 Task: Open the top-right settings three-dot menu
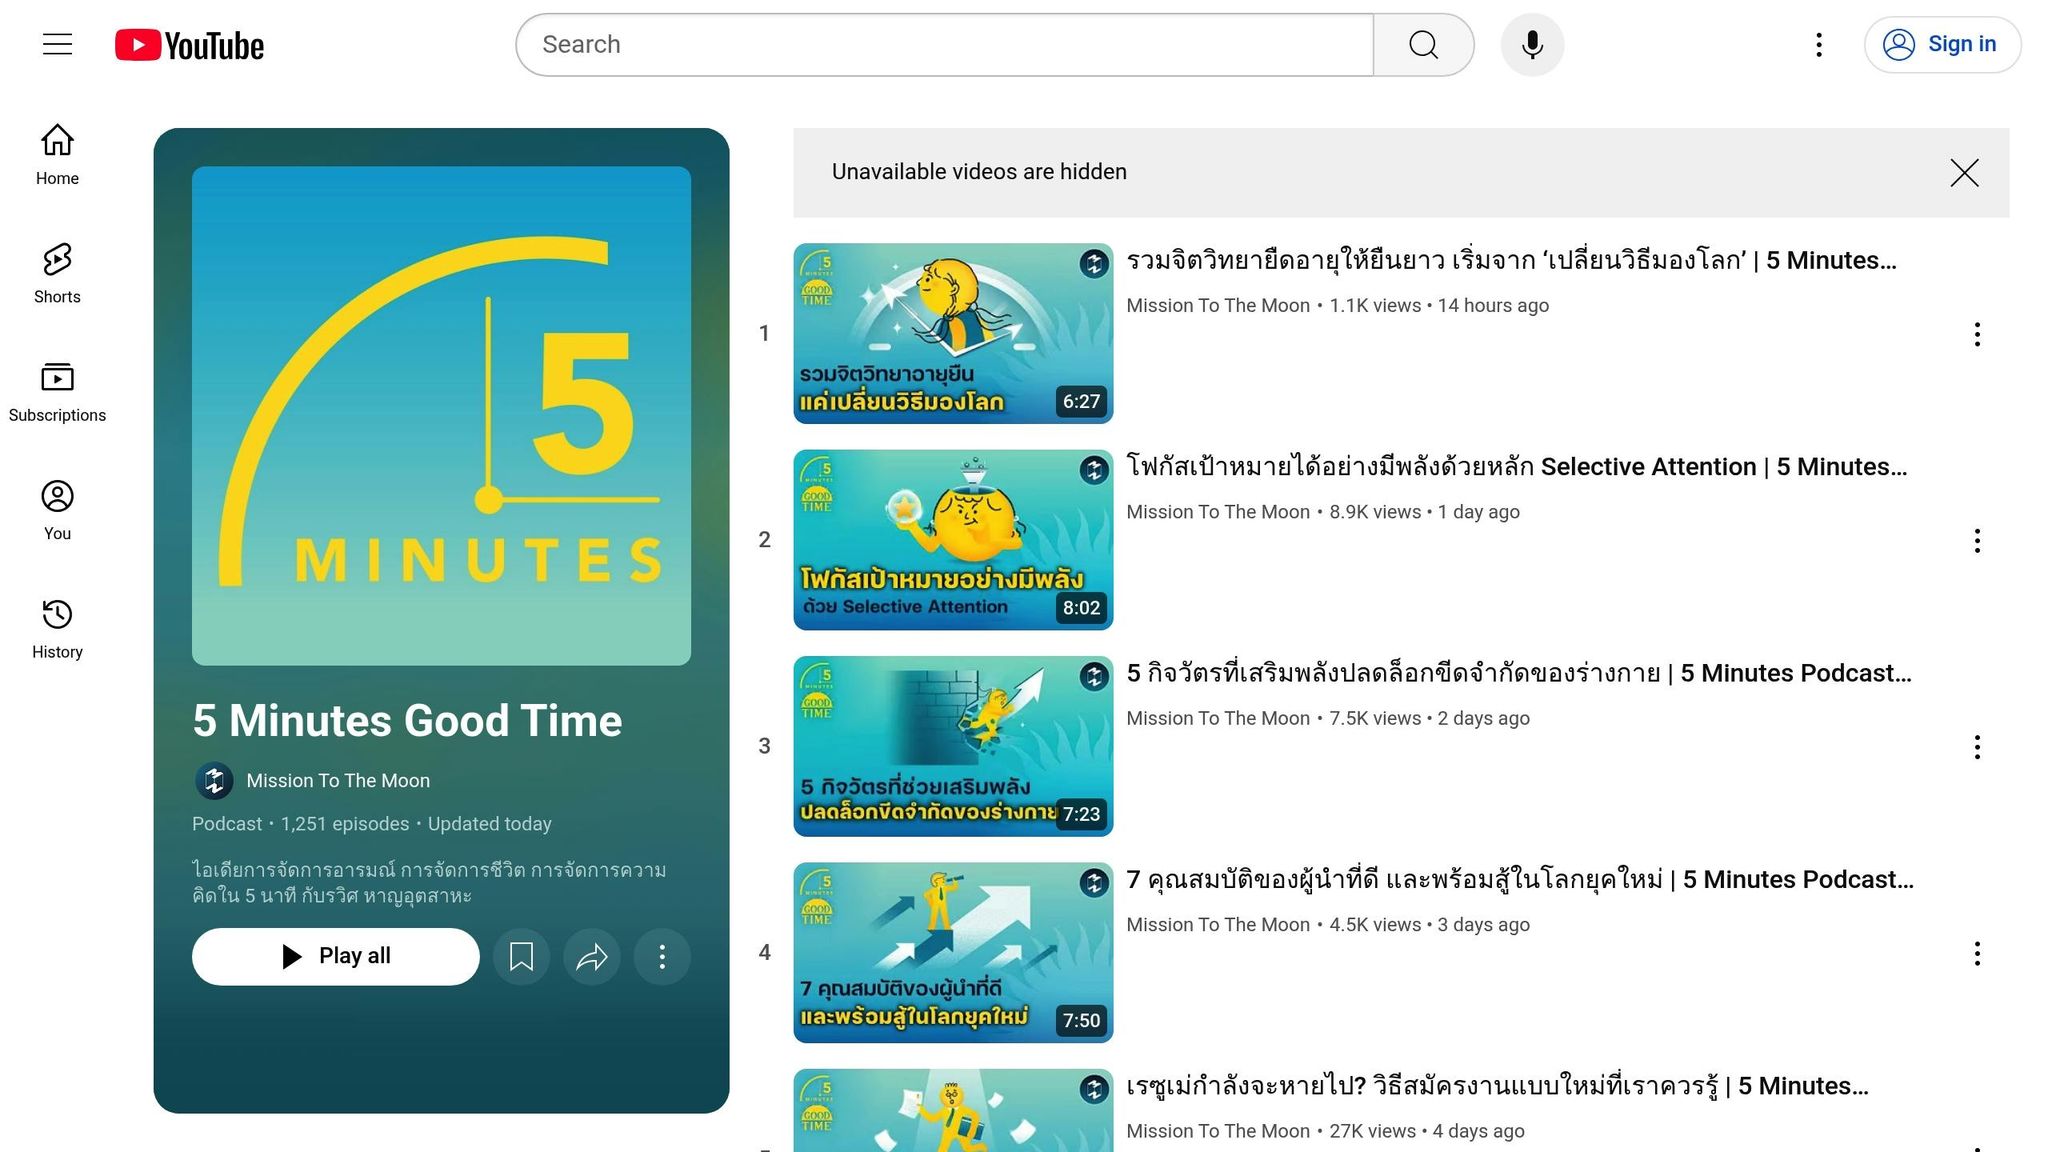pos(1819,45)
